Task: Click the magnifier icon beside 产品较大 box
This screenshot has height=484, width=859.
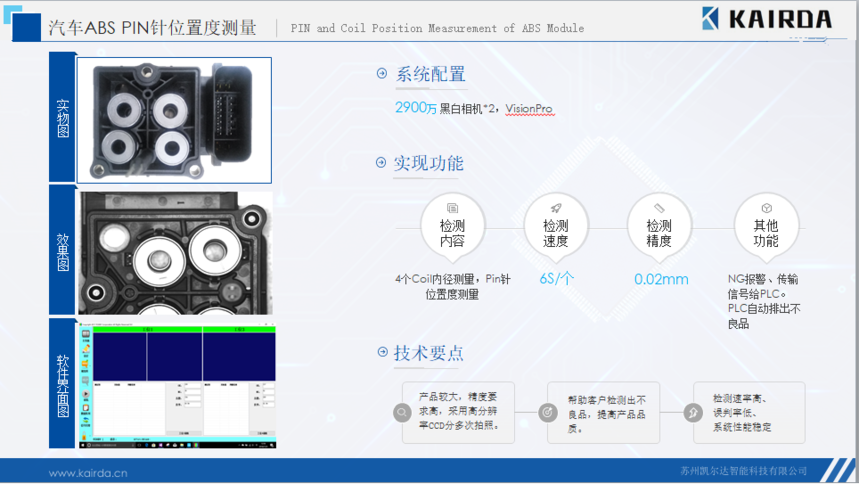Action: (402, 413)
